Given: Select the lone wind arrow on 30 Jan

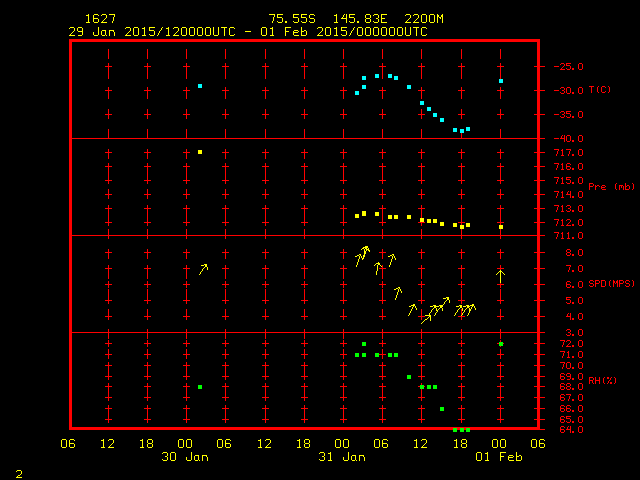Looking at the screenshot, I should click(x=204, y=268).
